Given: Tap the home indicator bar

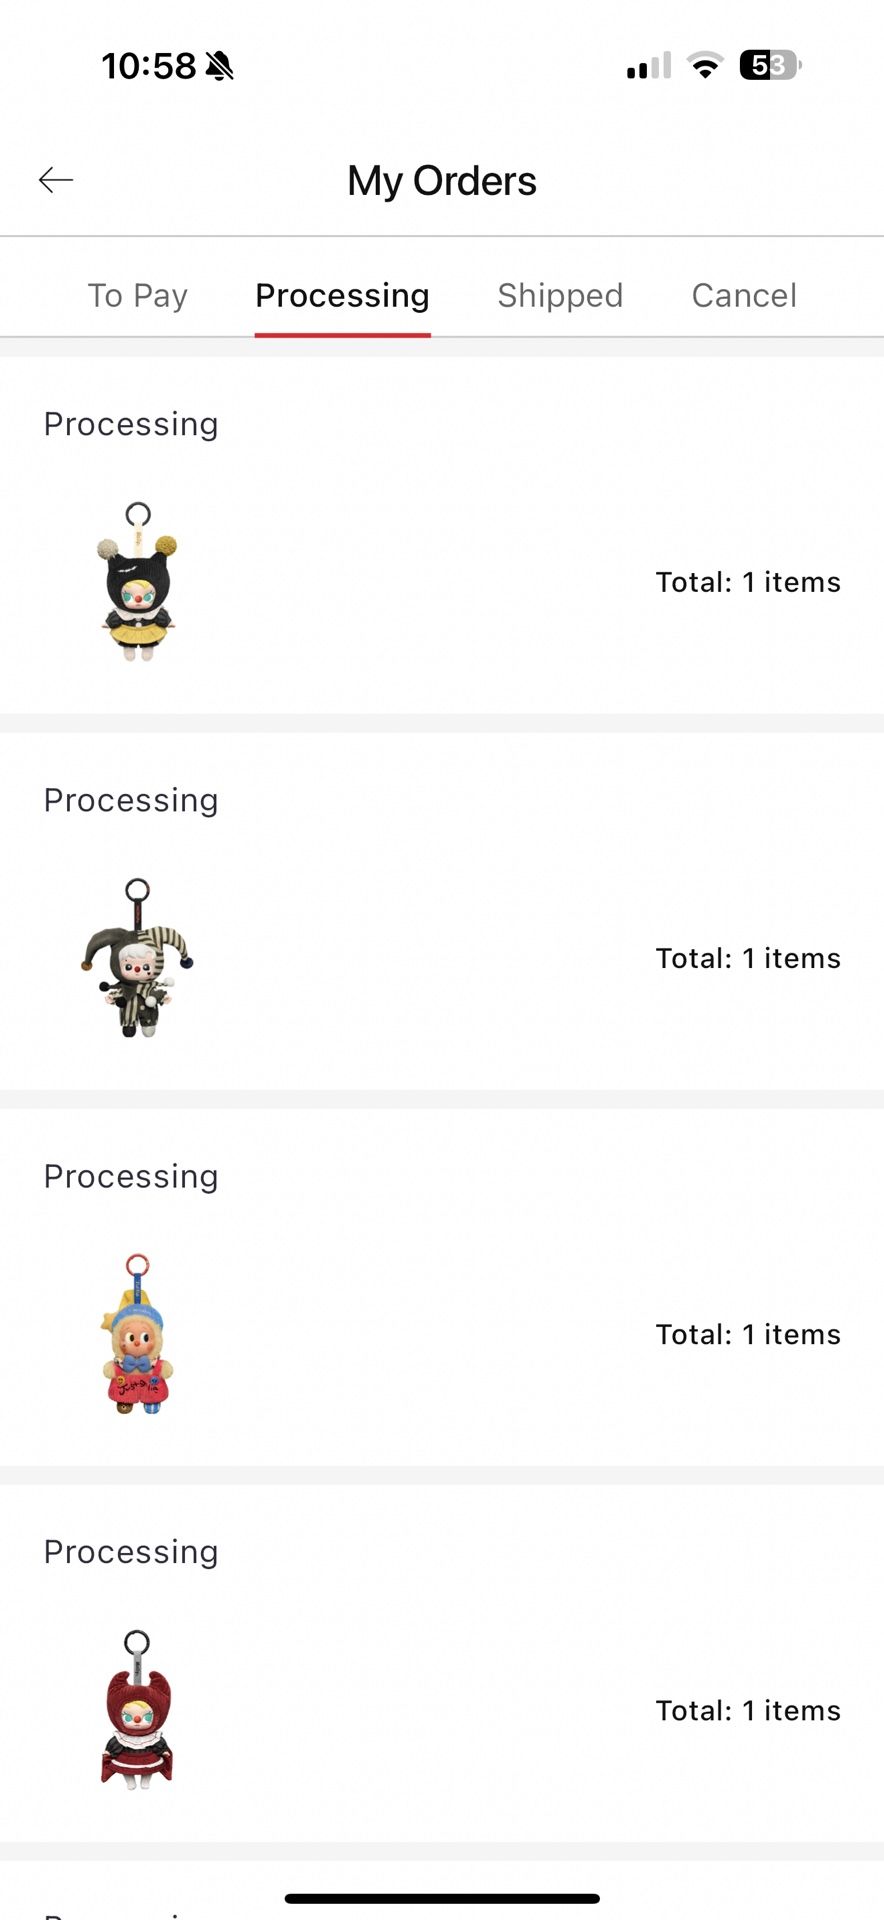Looking at the screenshot, I should click(442, 1898).
